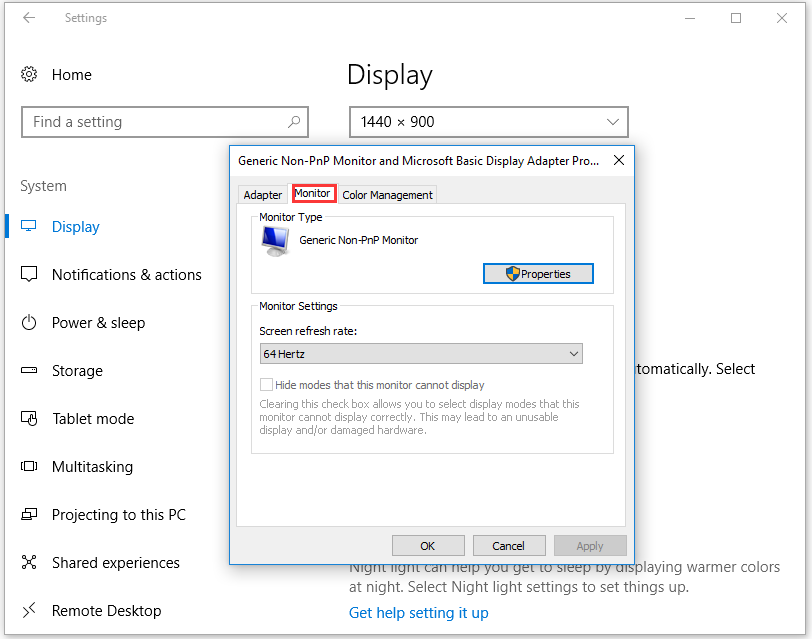Image resolution: width=812 pixels, height=639 pixels.
Task: Minimize the Settings window
Action: click(690, 18)
